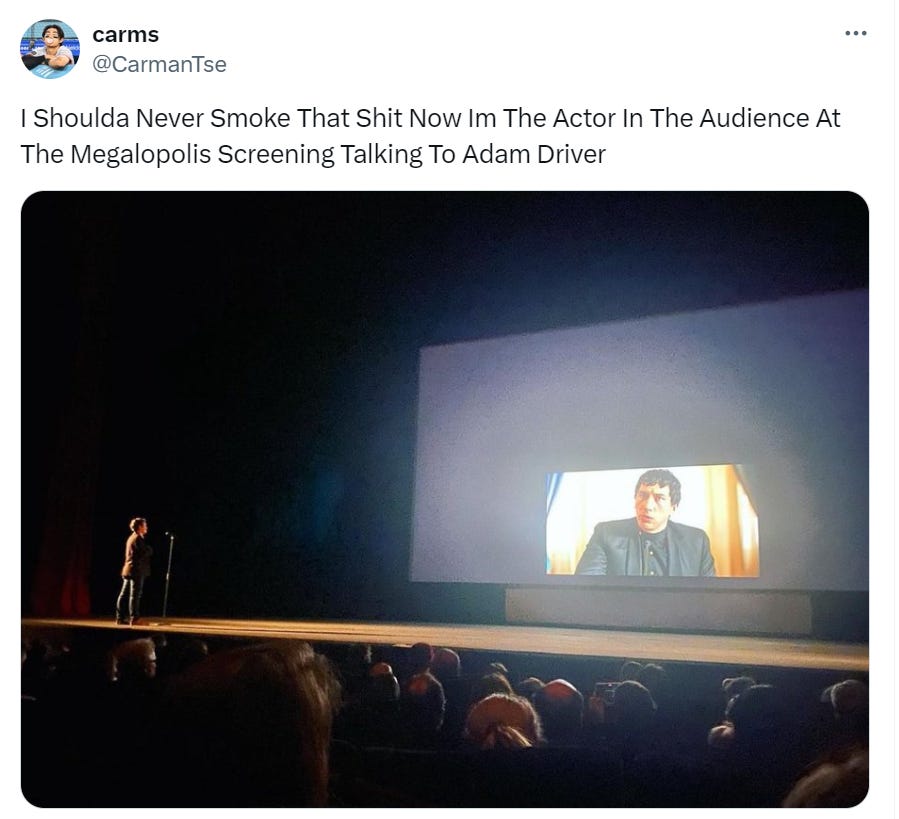
Task: Open the three-dot more options menu
Action: coord(855,33)
